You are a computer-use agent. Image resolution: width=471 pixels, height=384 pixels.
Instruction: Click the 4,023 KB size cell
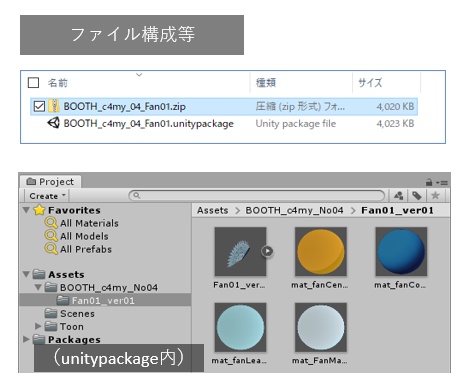click(395, 124)
